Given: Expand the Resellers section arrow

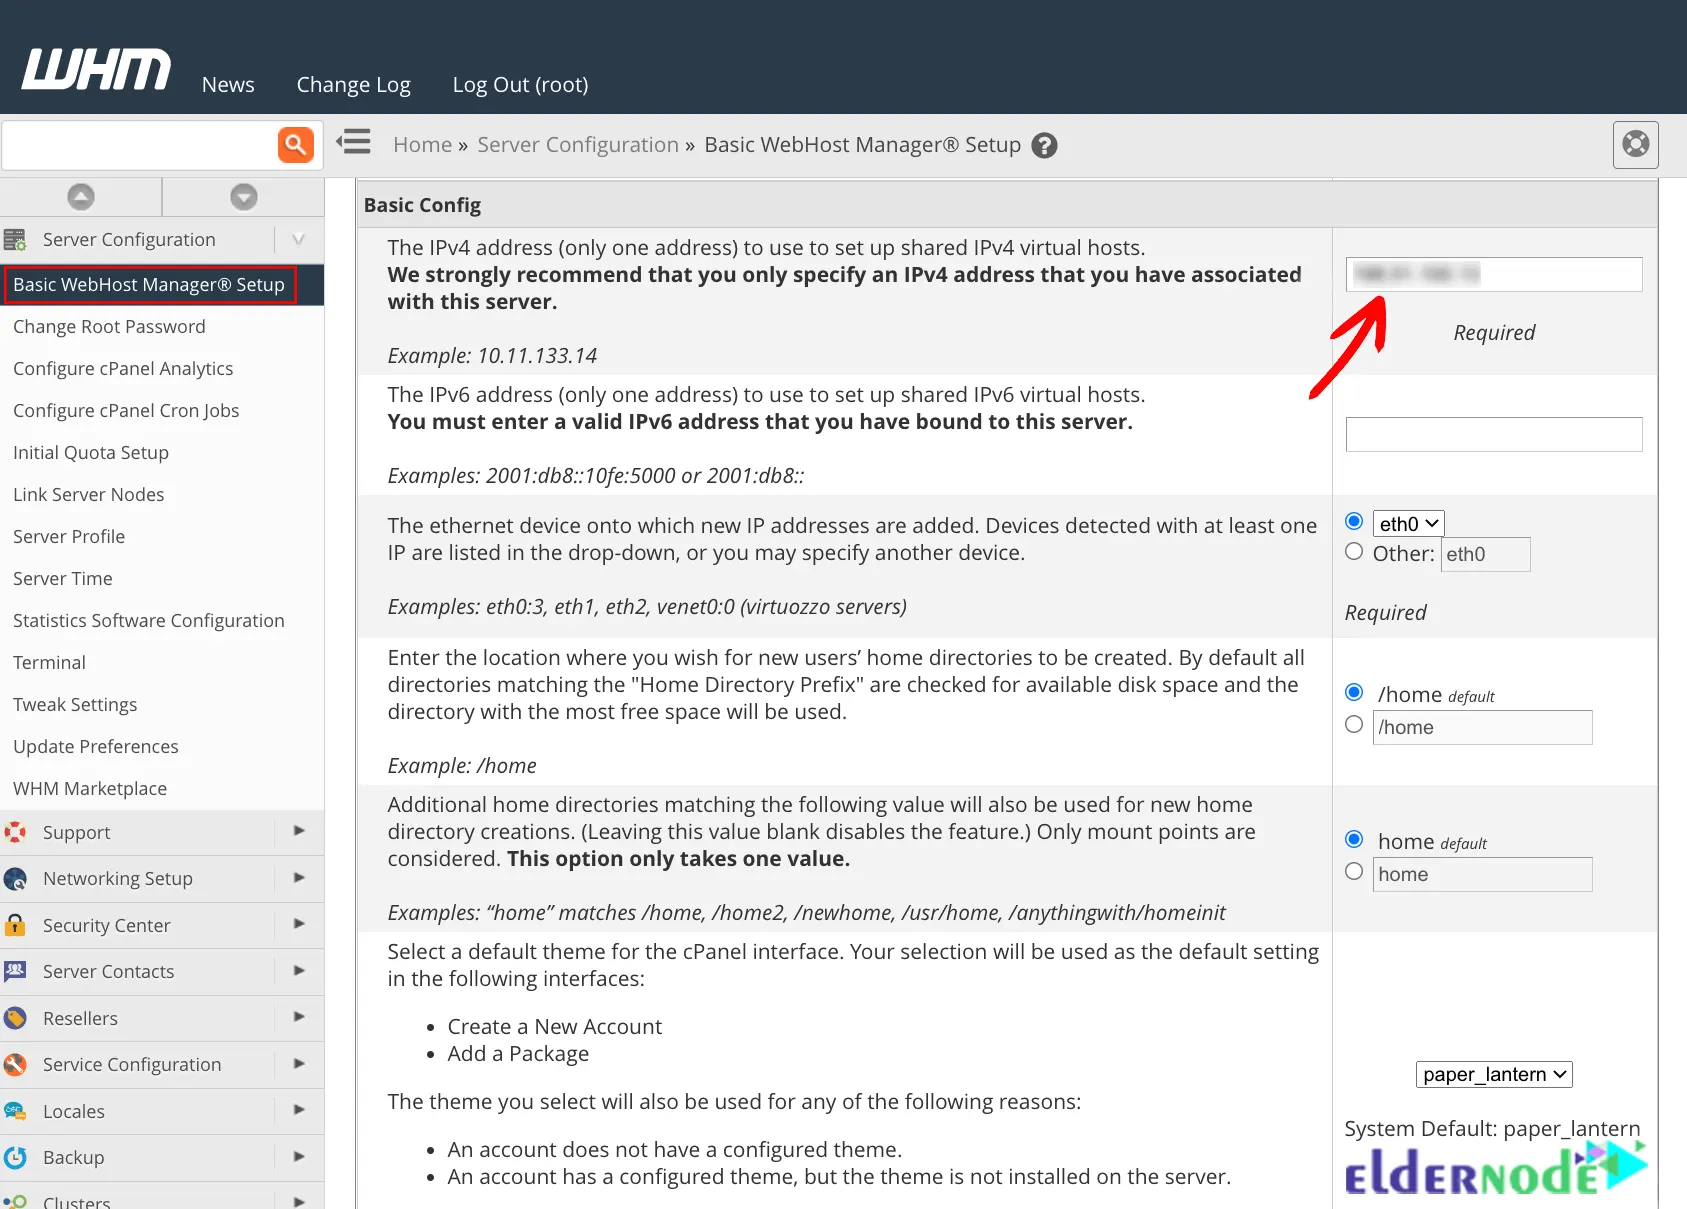Looking at the screenshot, I should (x=299, y=1017).
